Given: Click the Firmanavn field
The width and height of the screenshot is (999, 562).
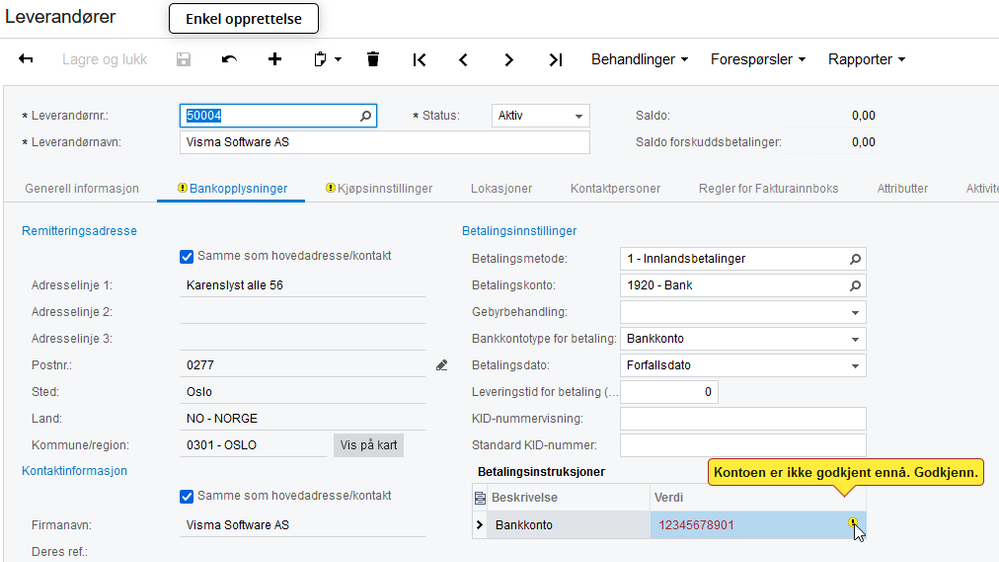Looking at the screenshot, I should click(x=303, y=525).
